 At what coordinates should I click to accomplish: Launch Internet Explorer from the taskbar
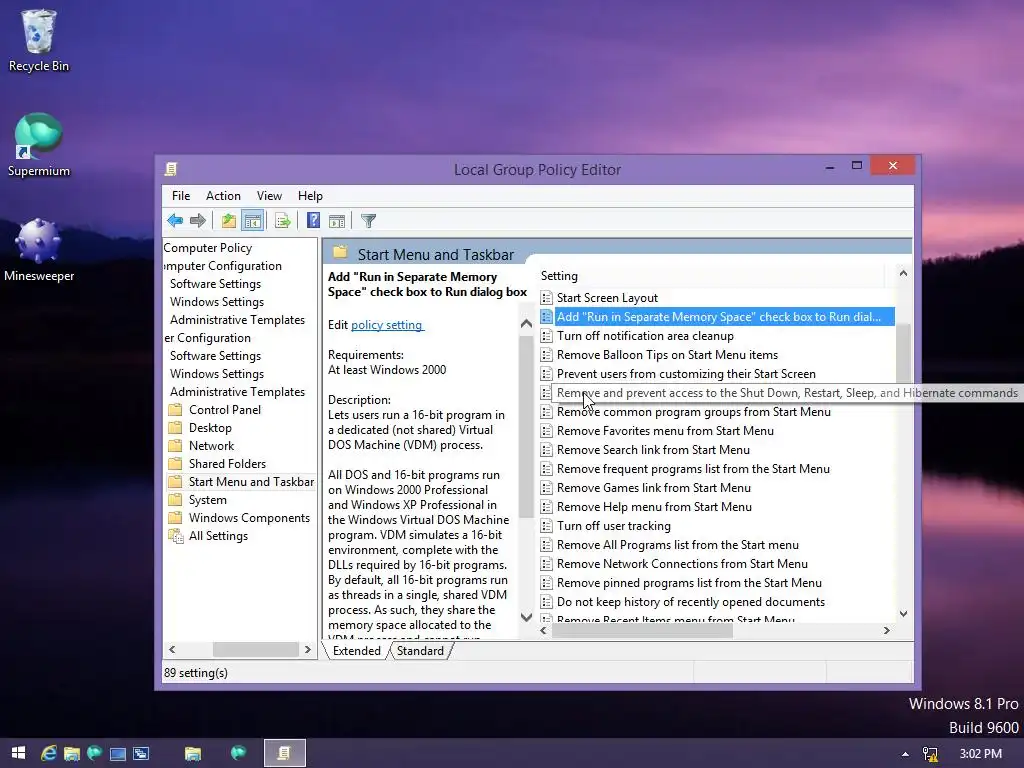coord(48,754)
